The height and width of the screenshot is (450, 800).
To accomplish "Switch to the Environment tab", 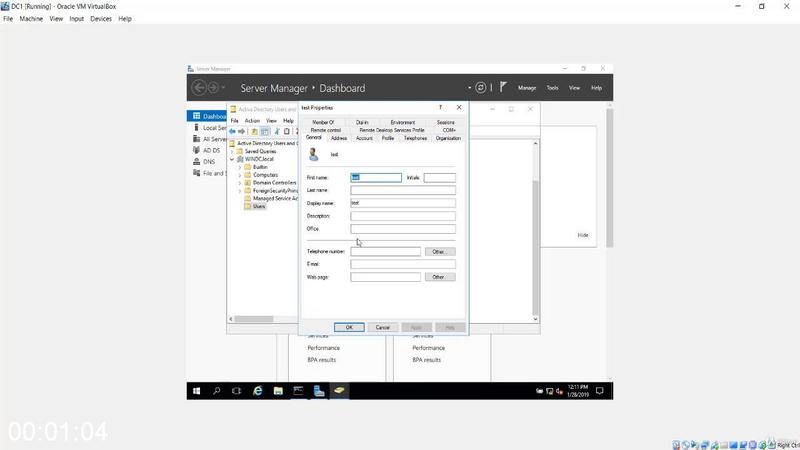I will 403,122.
